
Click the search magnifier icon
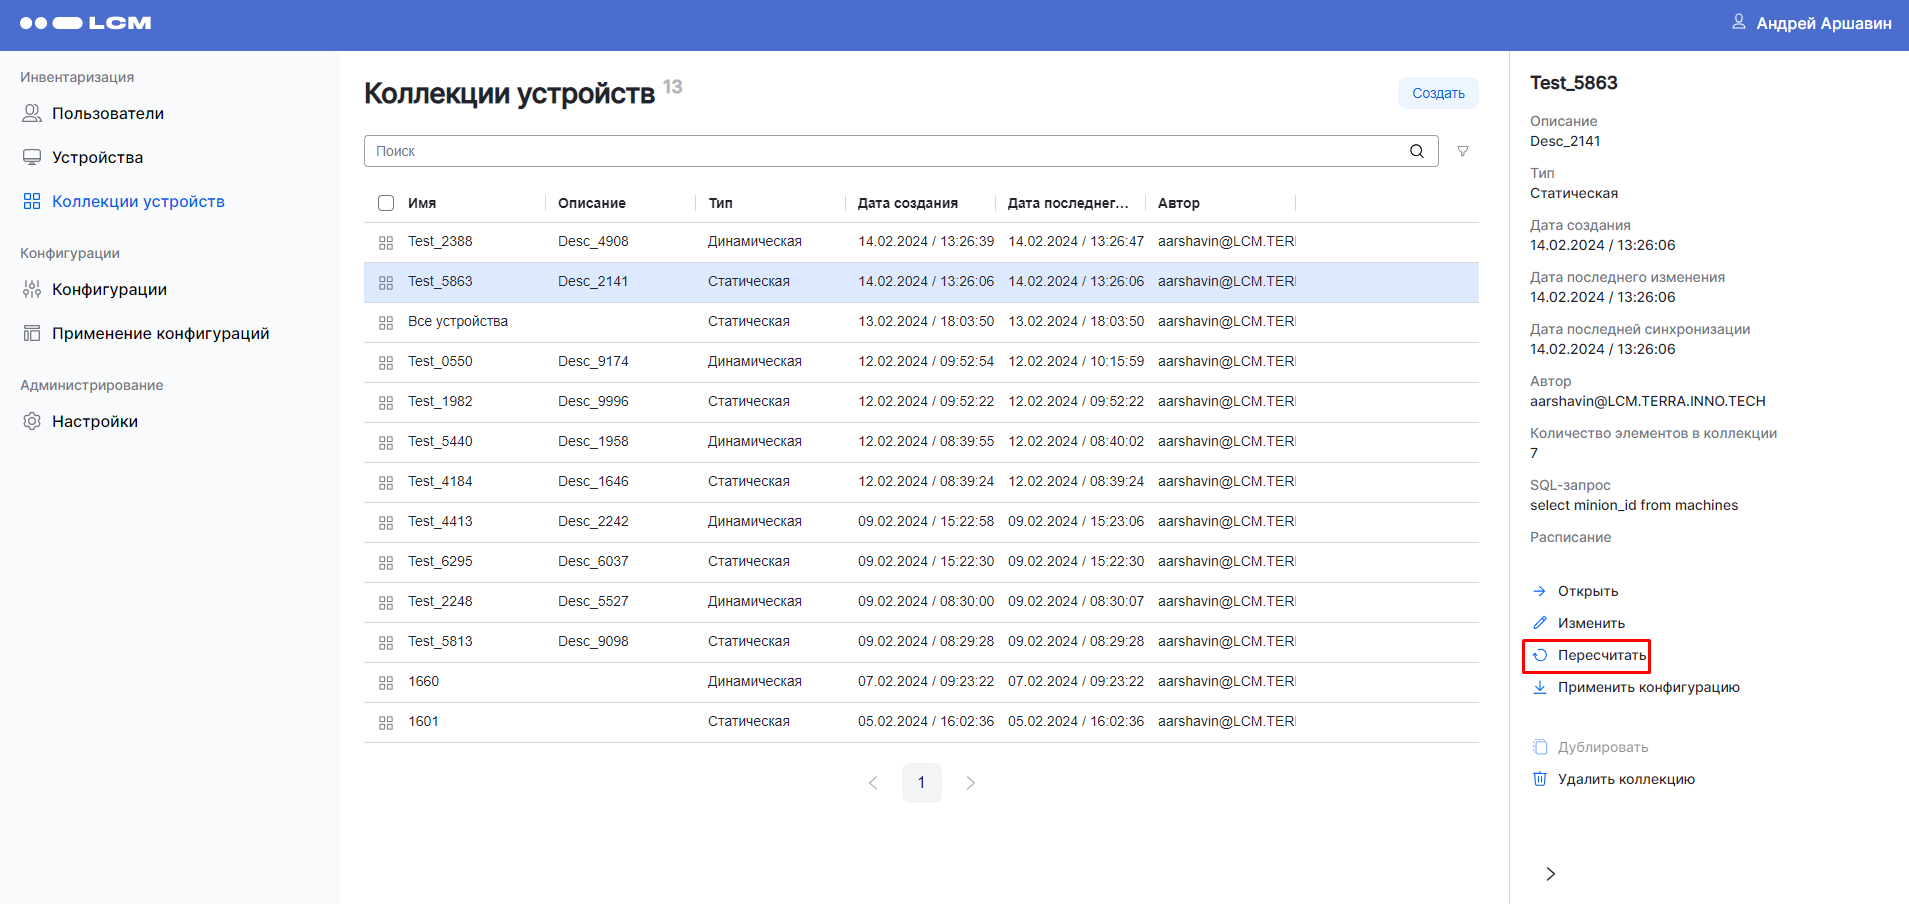click(1416, 151)
